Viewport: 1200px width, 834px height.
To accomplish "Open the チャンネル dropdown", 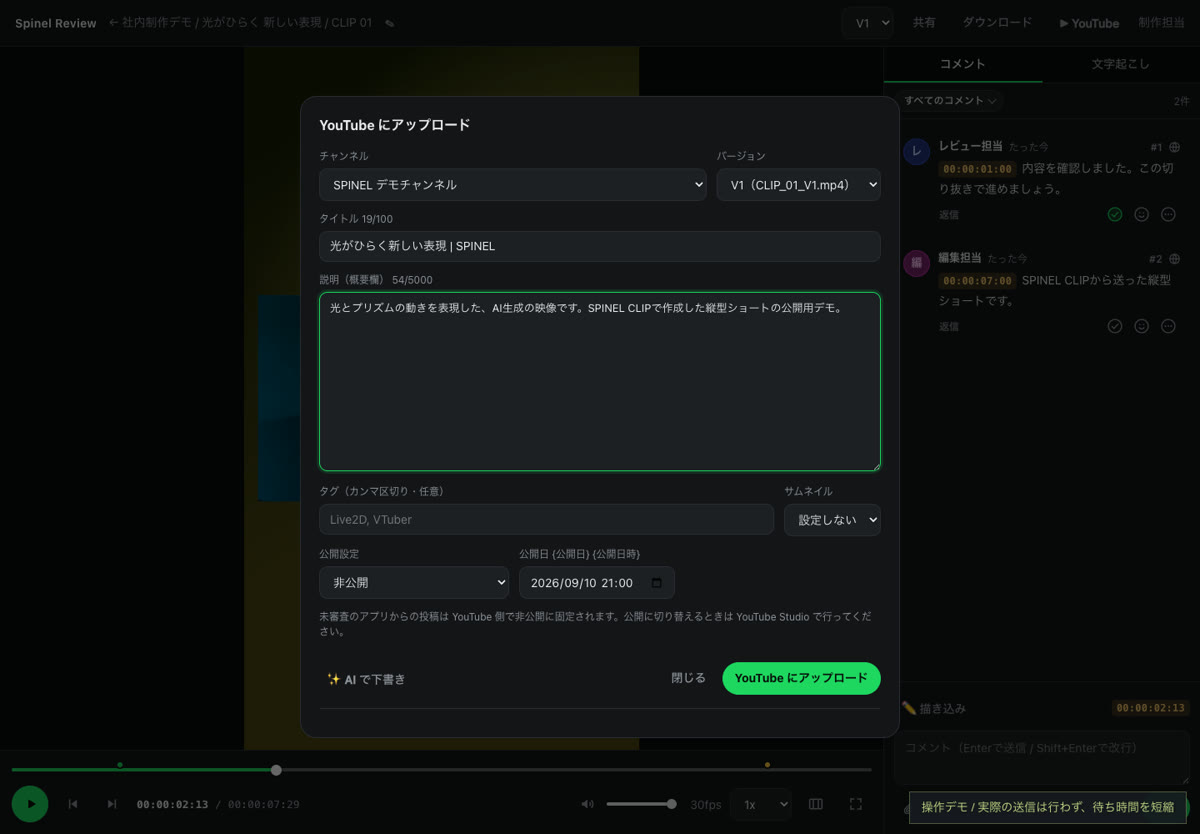I will [513, 185].
